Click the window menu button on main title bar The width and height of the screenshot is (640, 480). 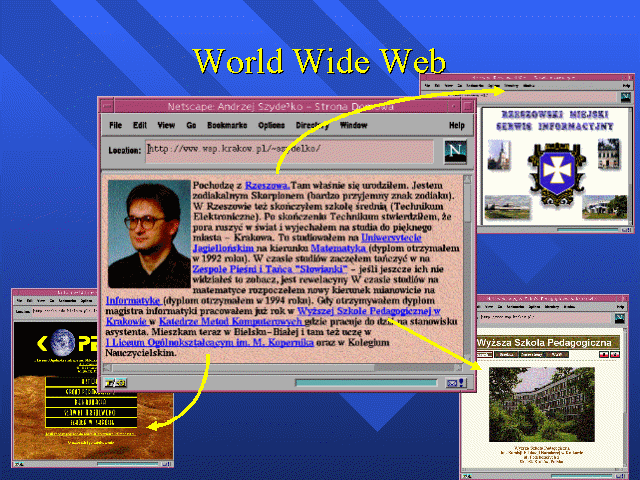coord(107,107)
